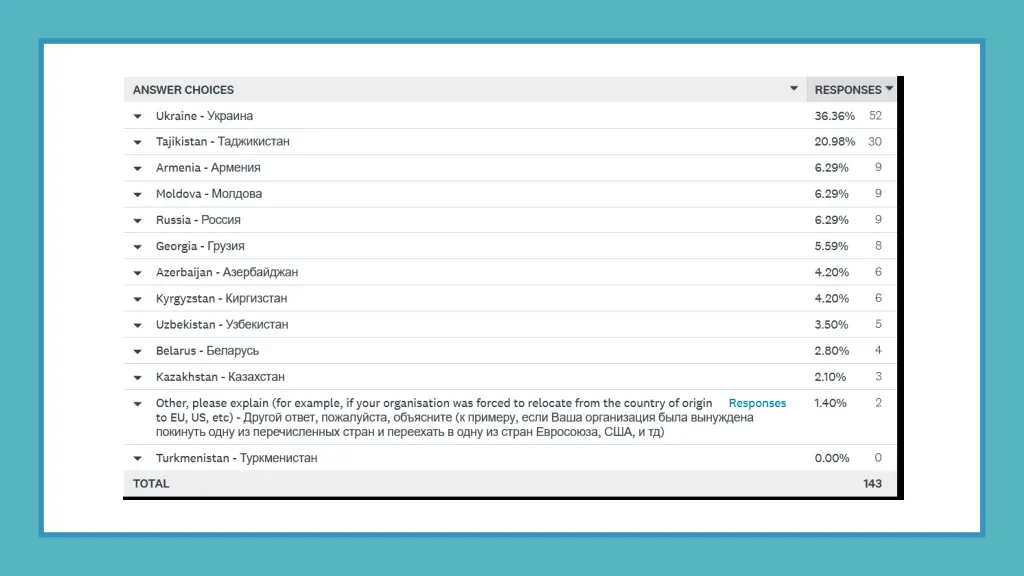Expand the Kyrgyzstan row arrow

pyautogui.click(x=138, y=299)
